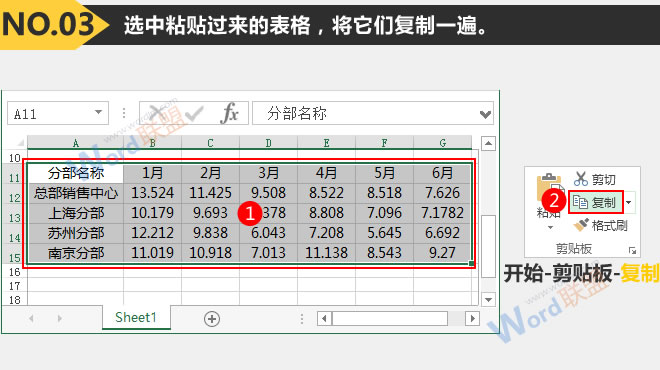Screen dimensions: 660x370
Task: Click cell with value 12.212
Action: 152,233
